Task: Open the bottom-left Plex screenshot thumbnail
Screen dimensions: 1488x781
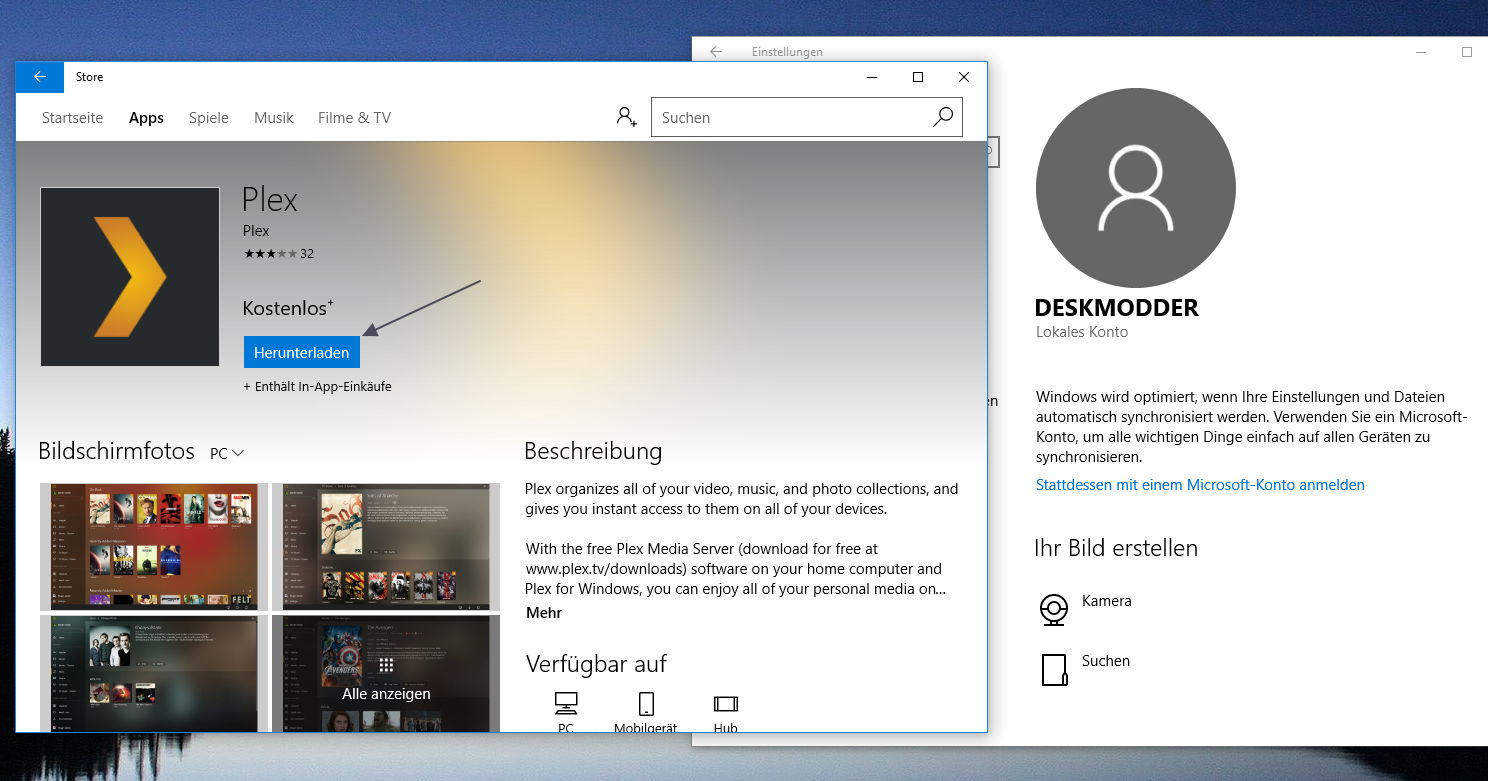Action: click(154, 673)
